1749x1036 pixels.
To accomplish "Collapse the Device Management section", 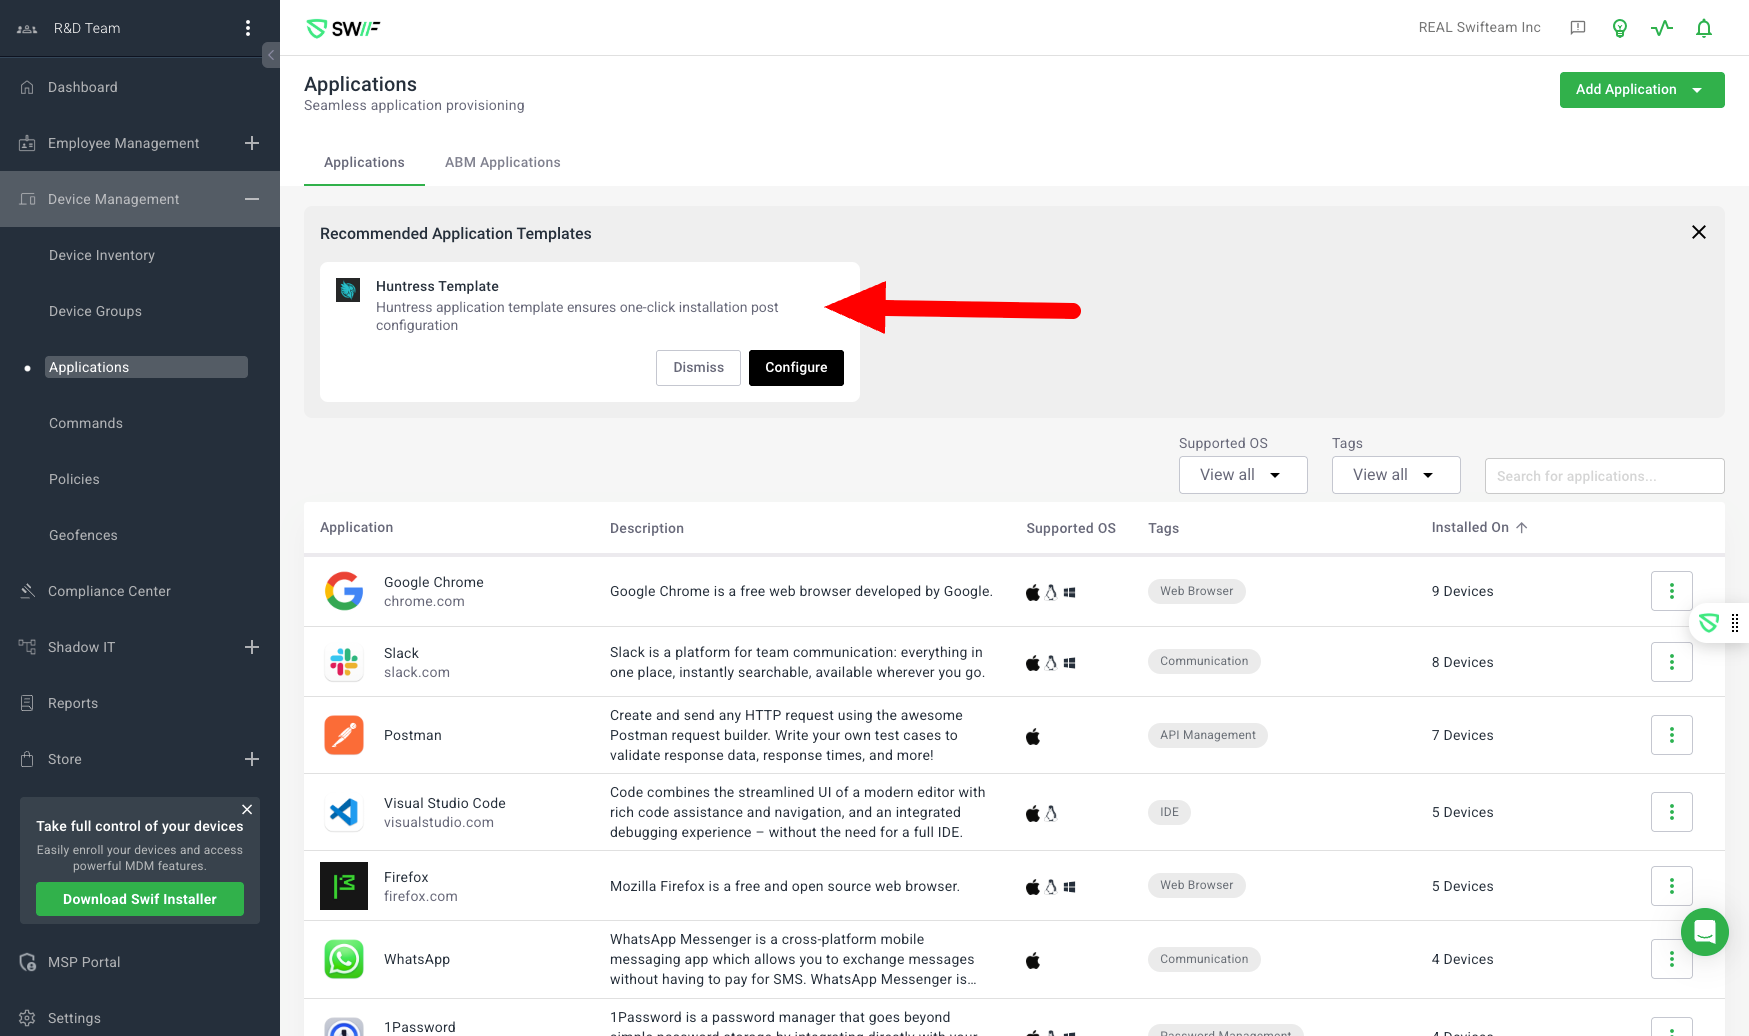I will coord(252,199).
